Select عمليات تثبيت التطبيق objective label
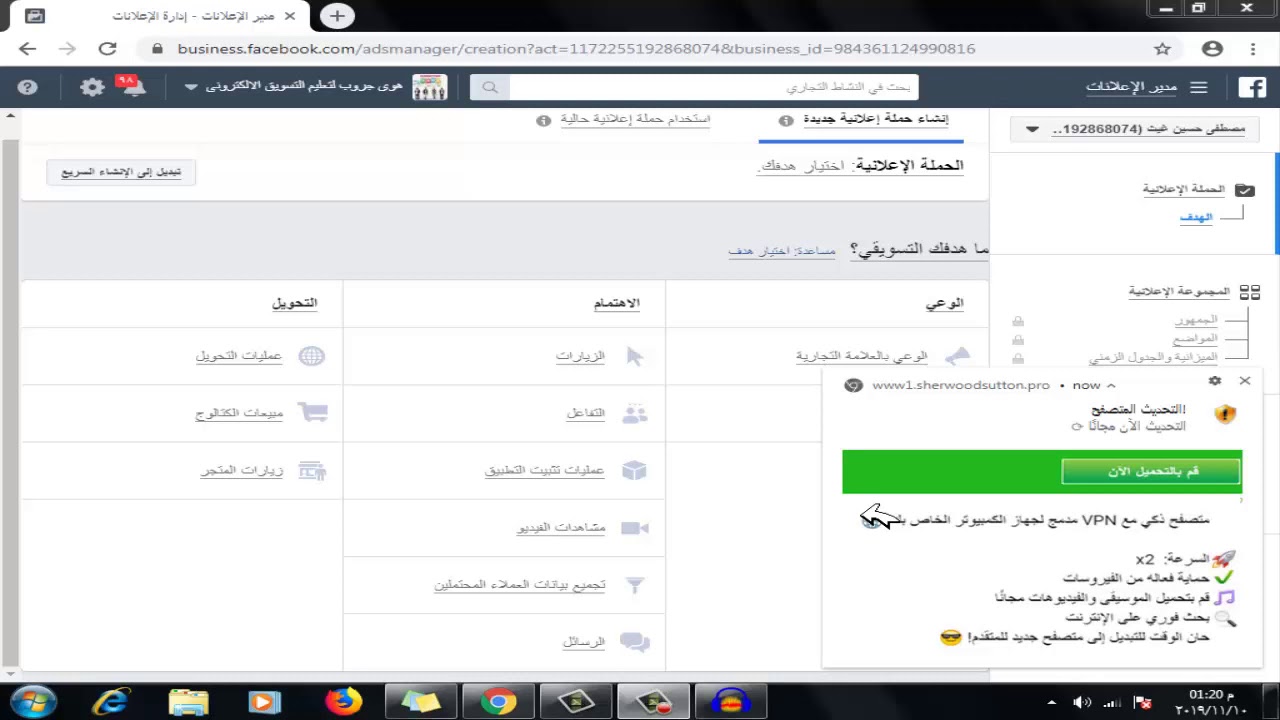 click(x=545, y=470)
